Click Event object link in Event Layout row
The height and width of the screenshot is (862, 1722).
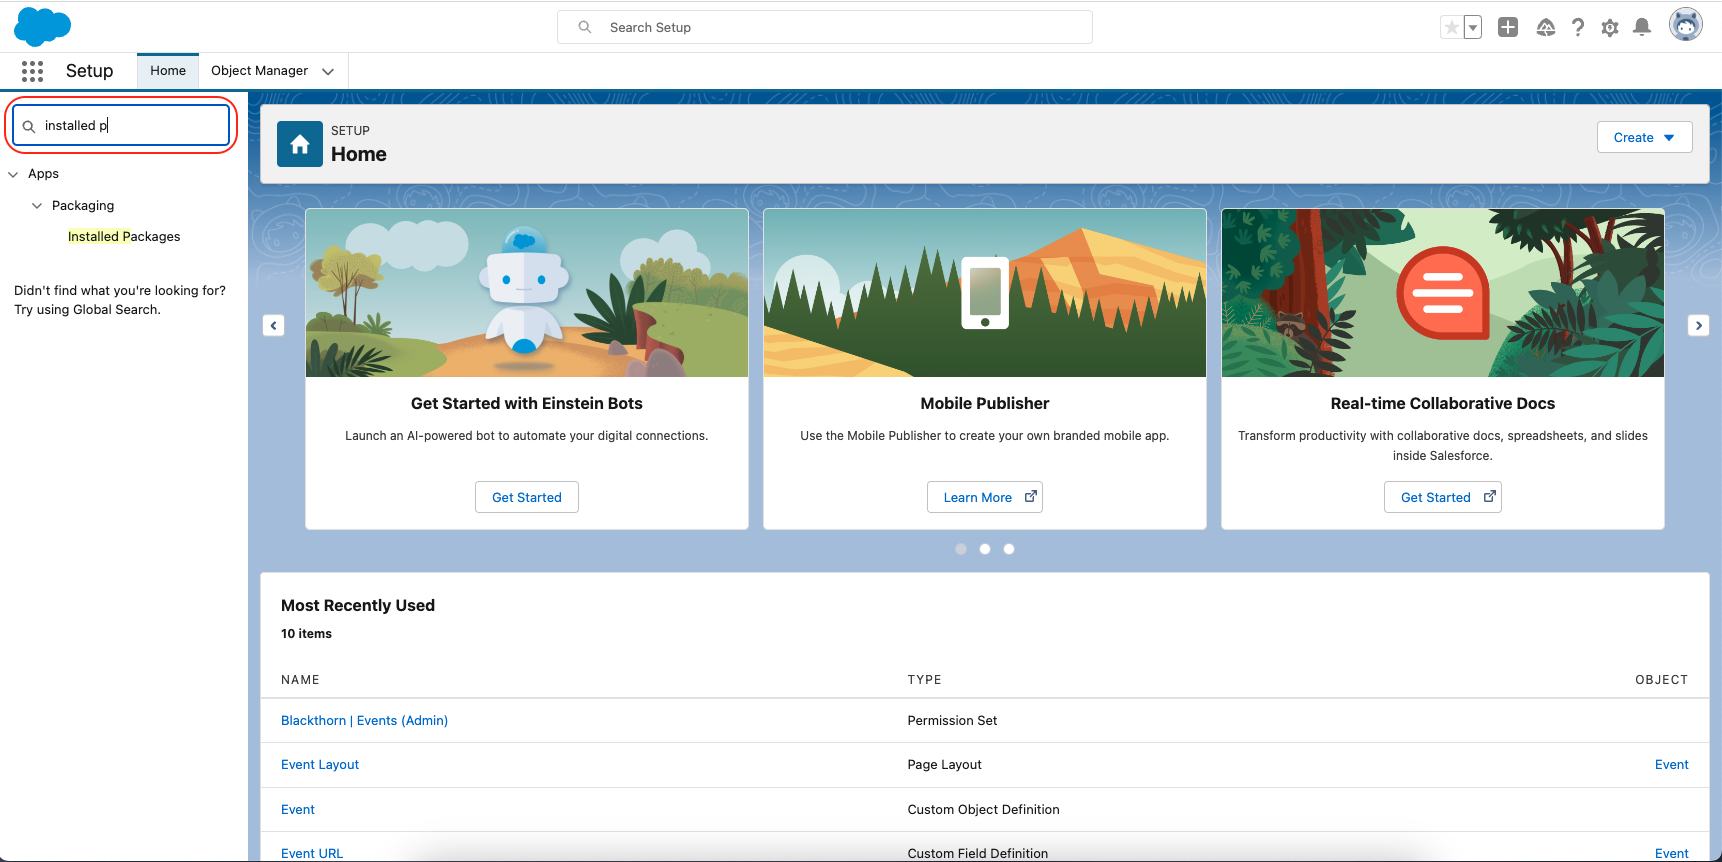click(x=1671, y=765)
